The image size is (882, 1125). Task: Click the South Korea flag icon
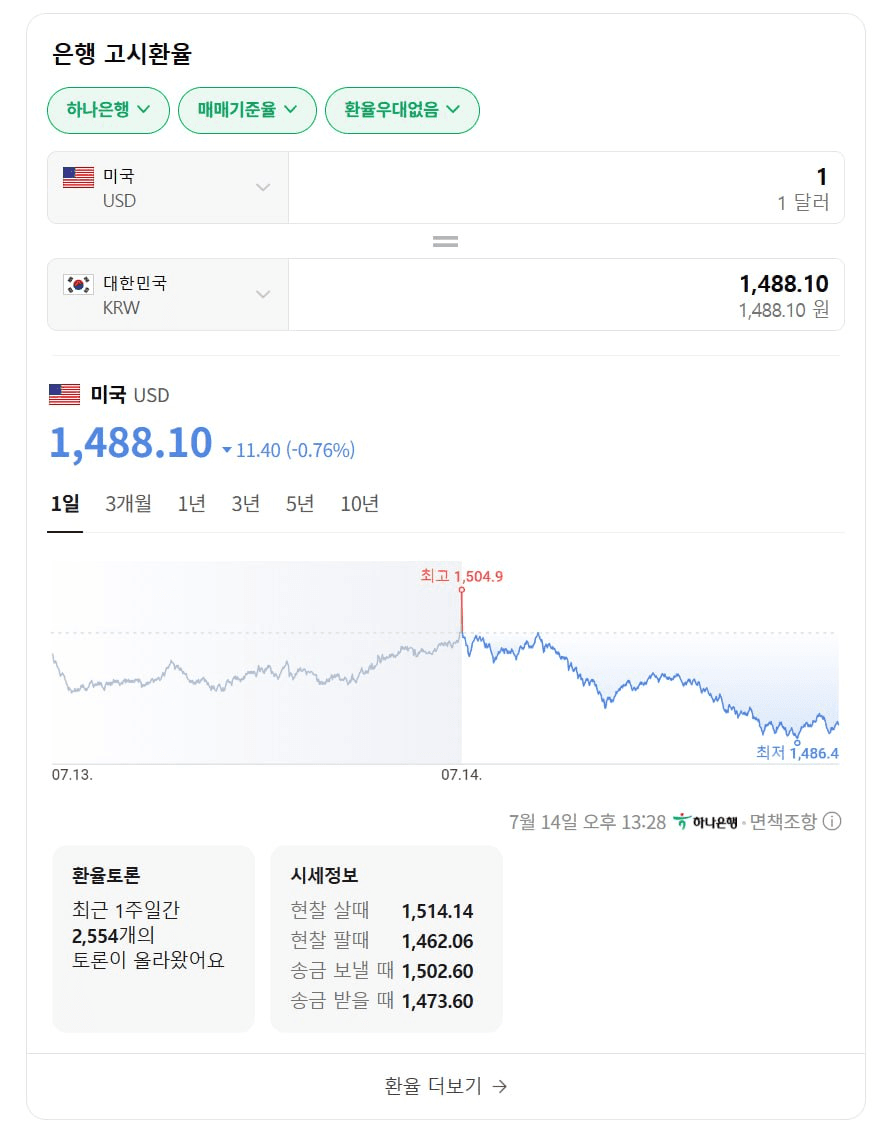(78, 284)
